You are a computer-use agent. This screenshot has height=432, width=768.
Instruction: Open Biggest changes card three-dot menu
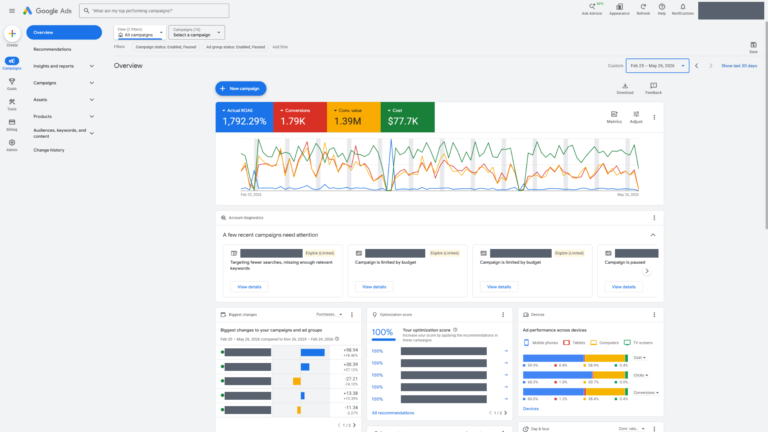[352, 315]
